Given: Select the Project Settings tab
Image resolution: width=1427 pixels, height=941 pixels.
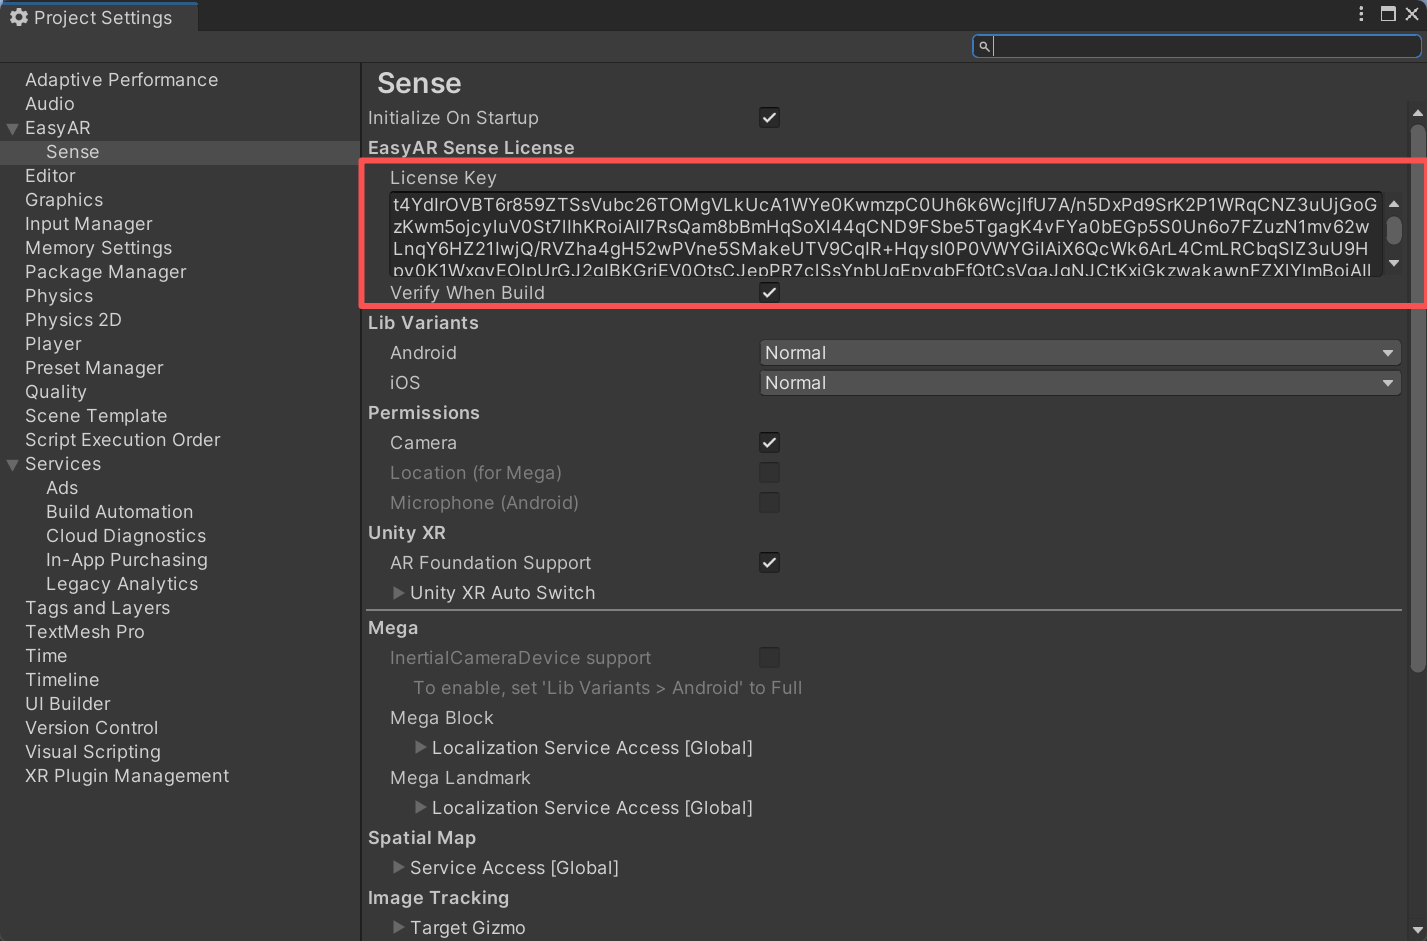Looking at the screenshot, I should tap(99, 17).
